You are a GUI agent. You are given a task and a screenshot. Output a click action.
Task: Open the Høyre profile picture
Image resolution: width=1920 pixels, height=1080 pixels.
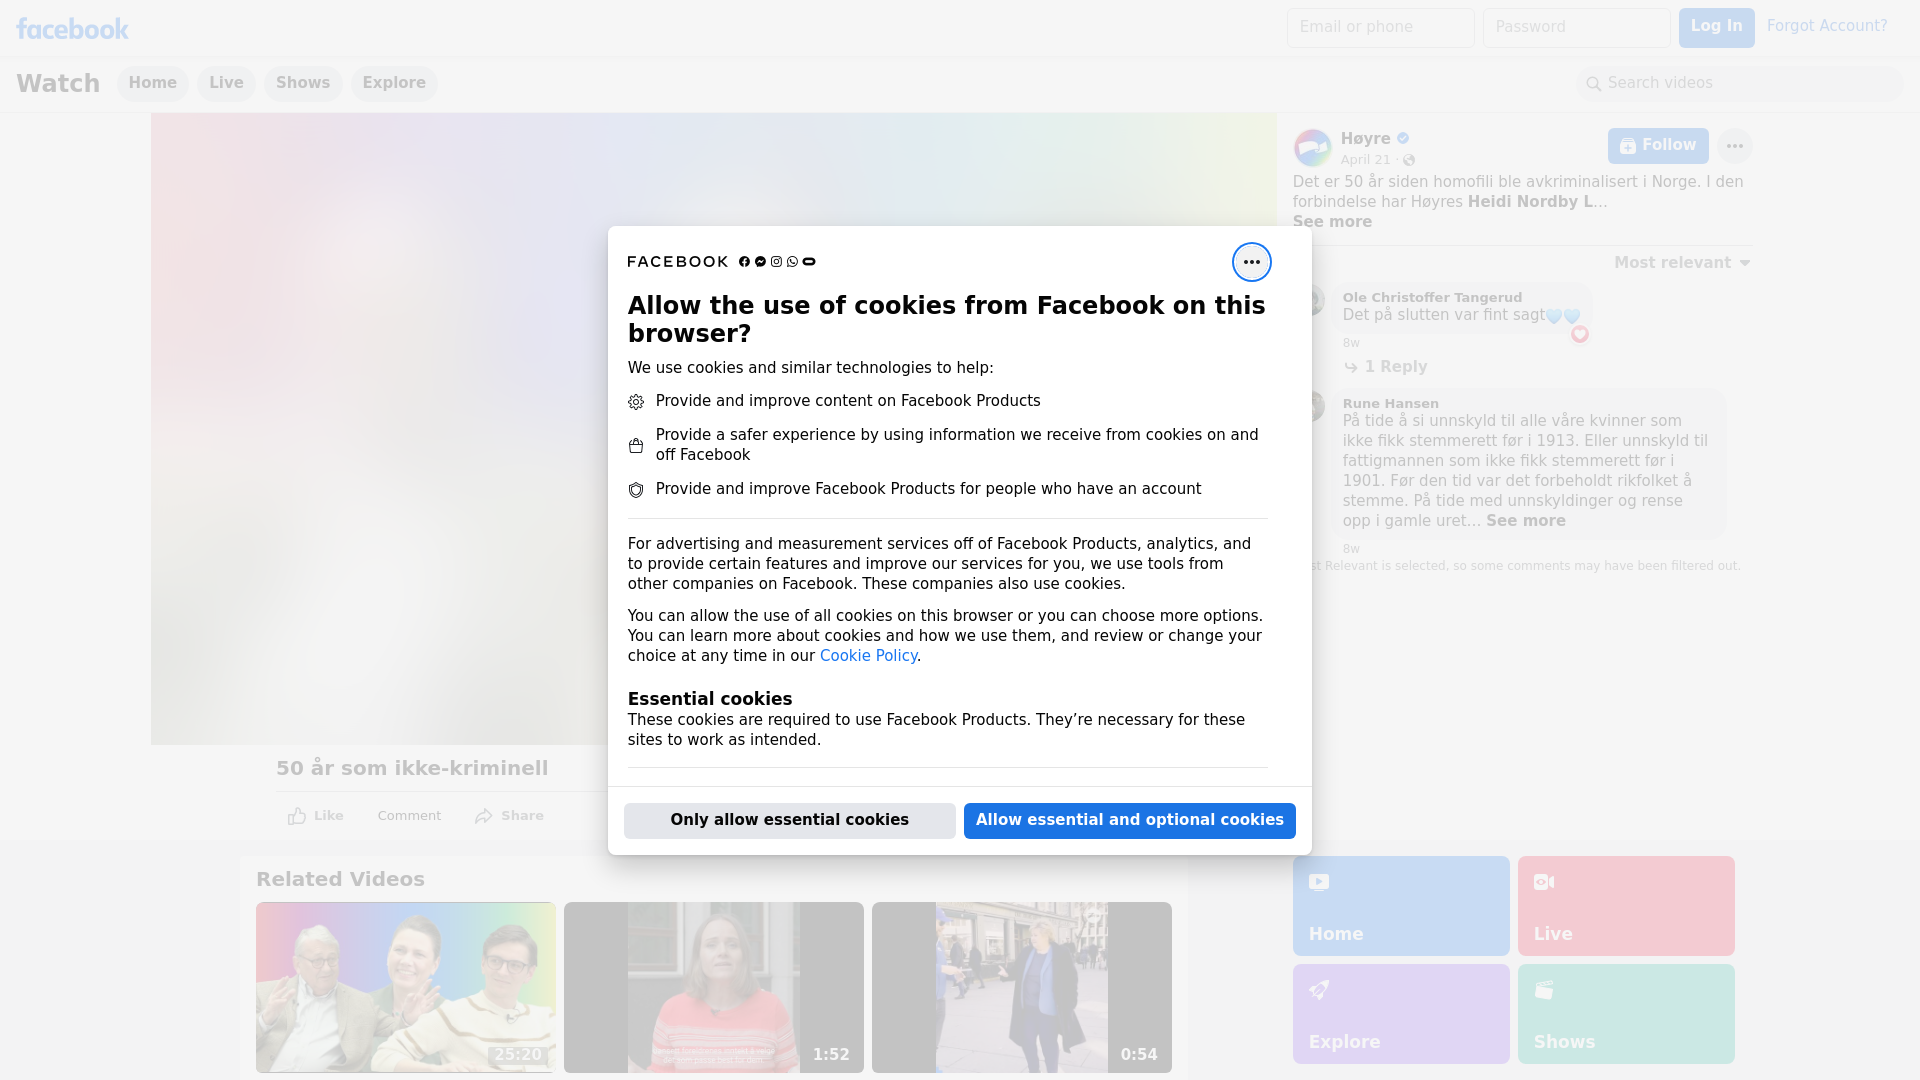coord(1312,148)
